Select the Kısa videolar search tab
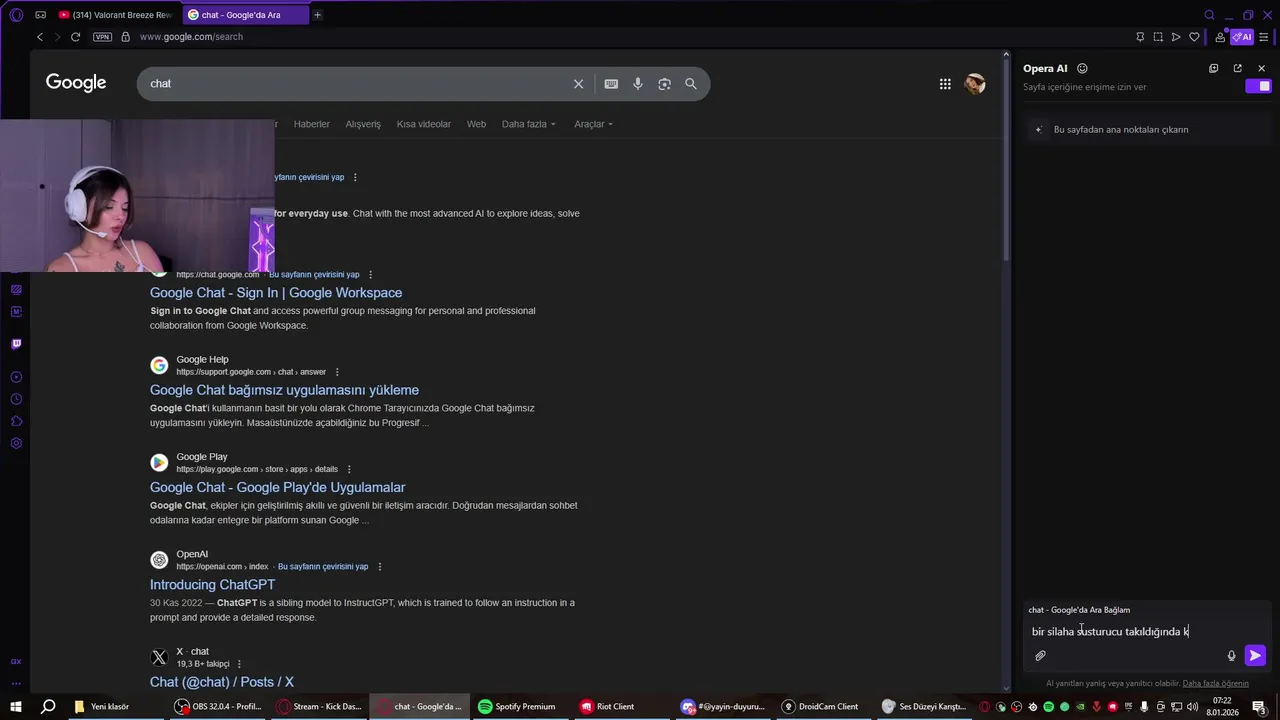Screen dimensions: 1280x720 pos(424,124)
